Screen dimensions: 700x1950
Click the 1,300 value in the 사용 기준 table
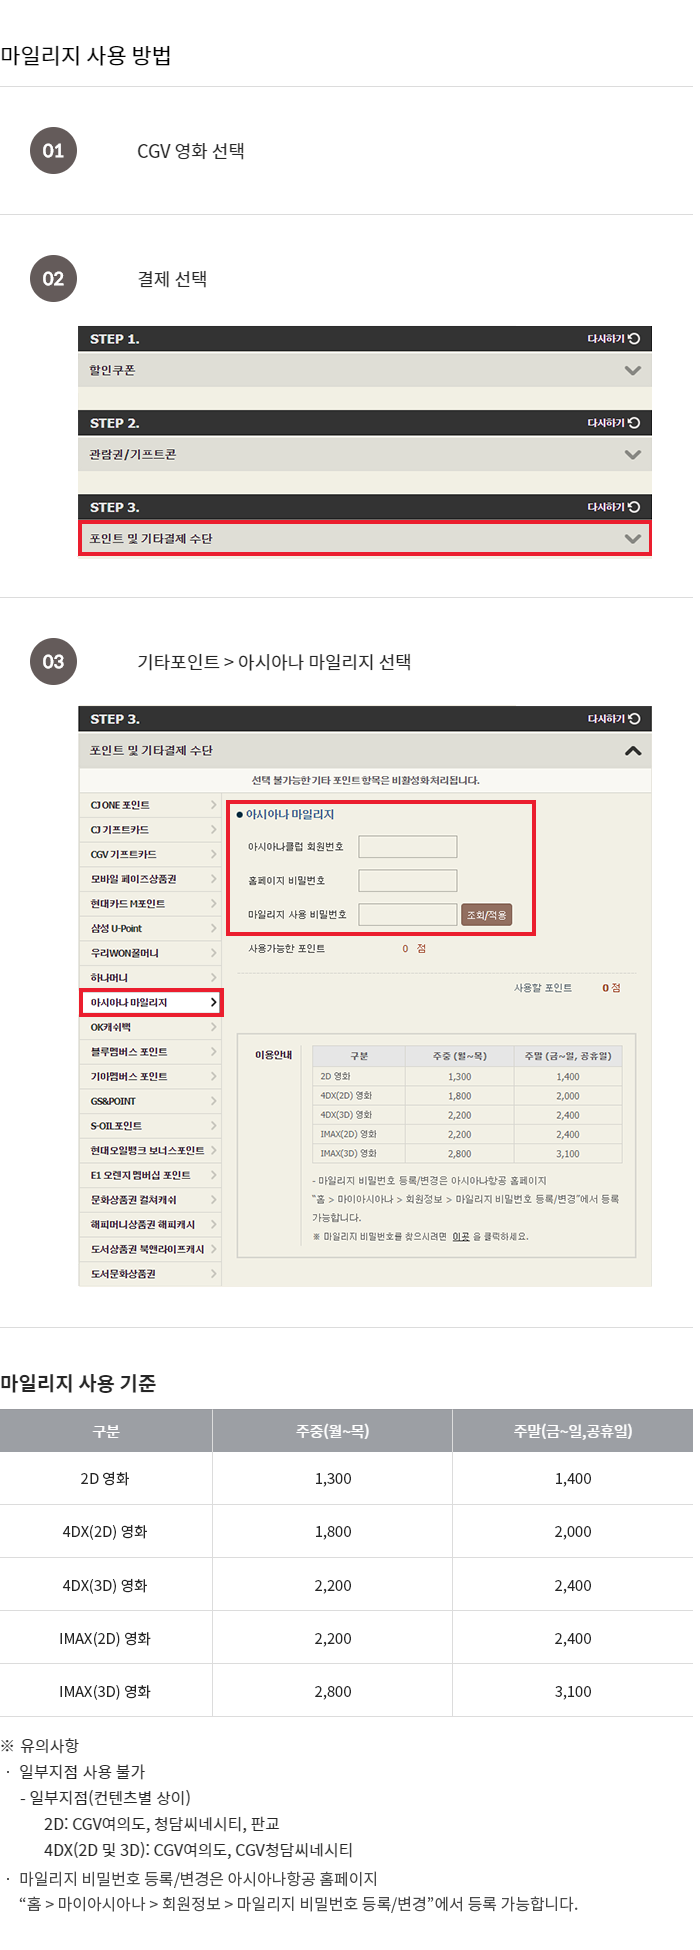[x=333, y=1479]
